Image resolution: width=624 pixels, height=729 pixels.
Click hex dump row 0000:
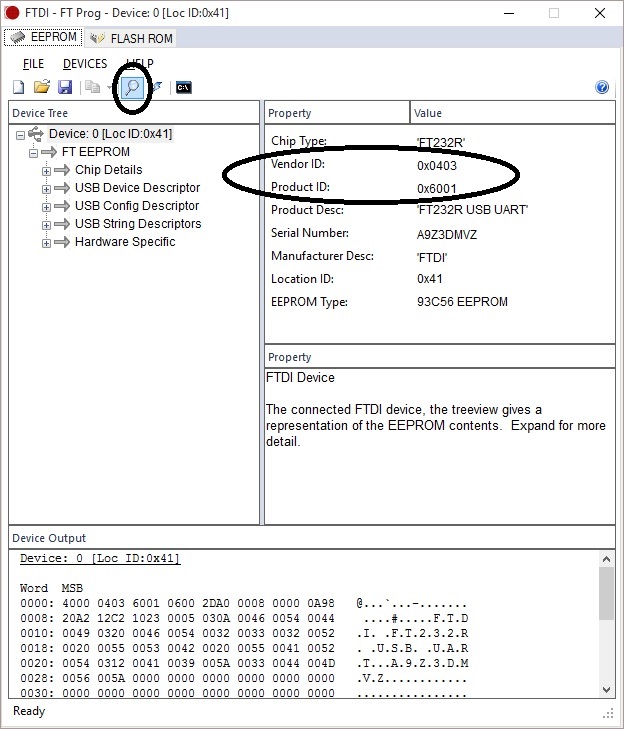pos(244,603)
